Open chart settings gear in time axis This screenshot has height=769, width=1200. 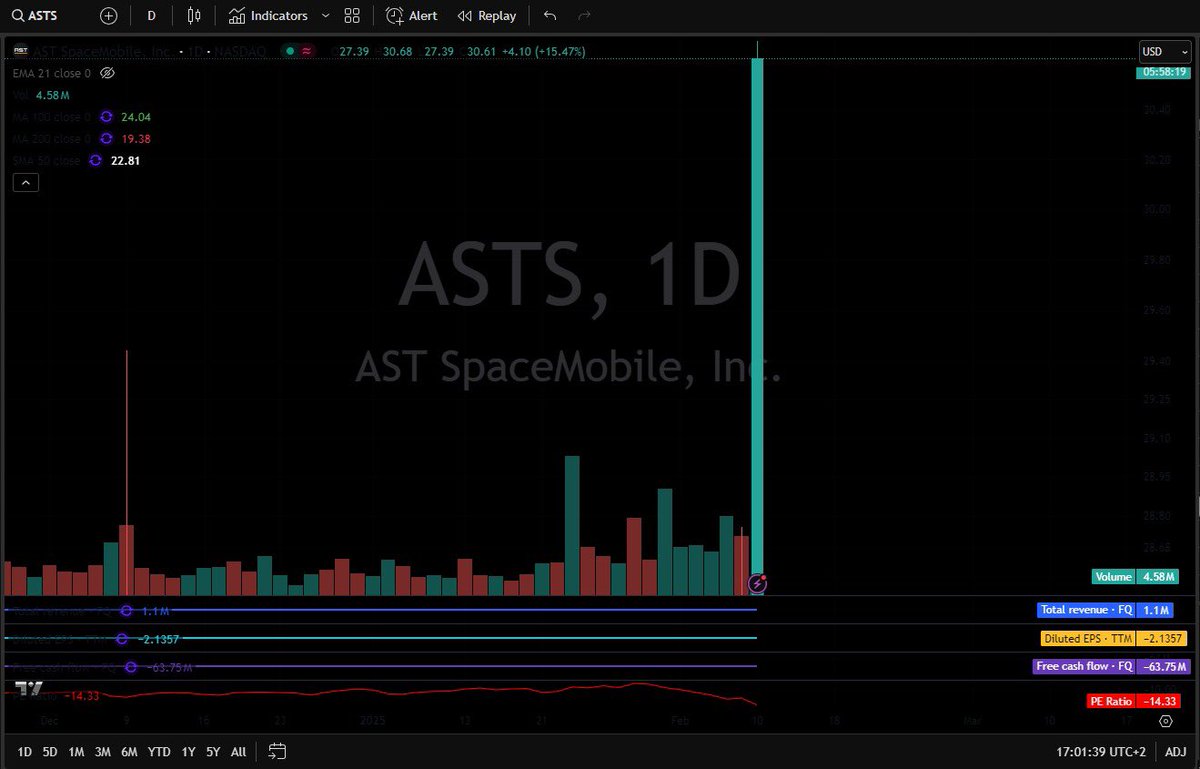tap(1165, 720)
